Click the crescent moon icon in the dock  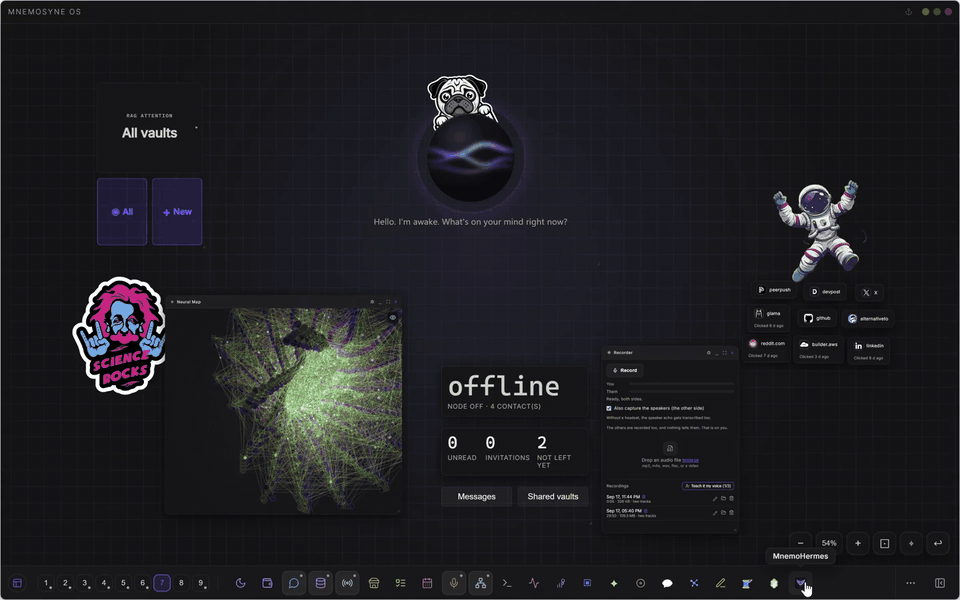(x=241, y=583)
